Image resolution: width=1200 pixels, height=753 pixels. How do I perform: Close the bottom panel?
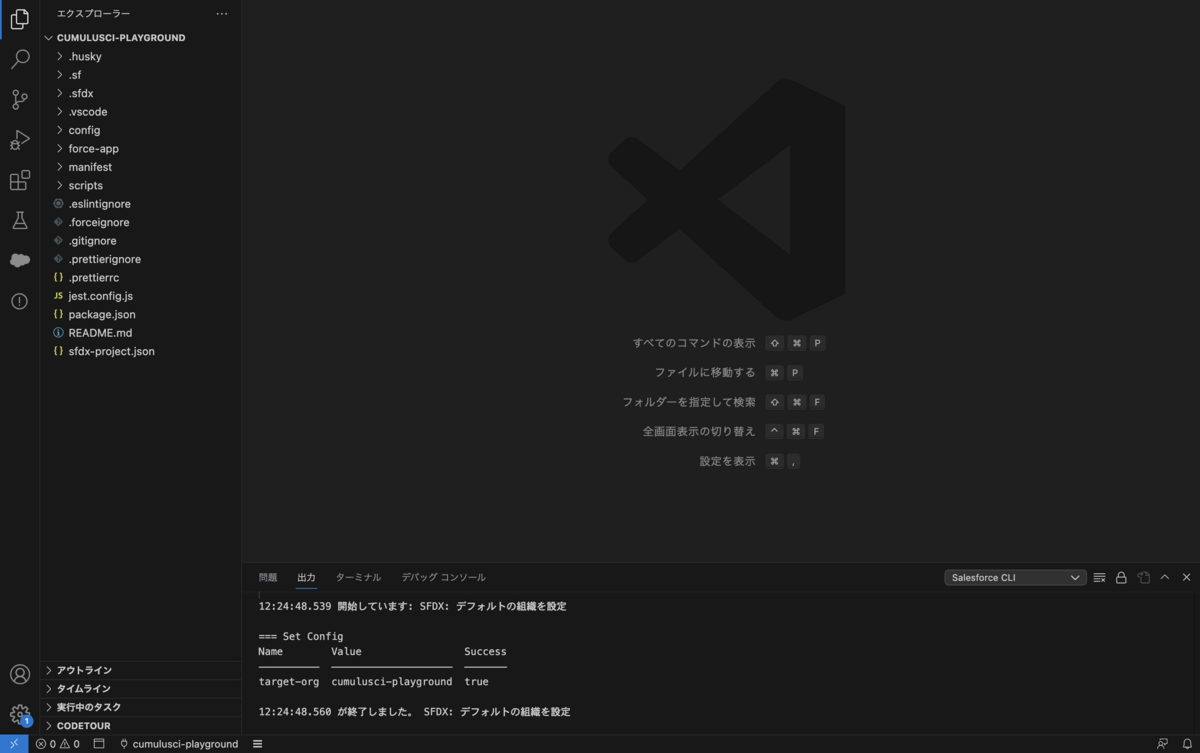(x=1187, y=578)
